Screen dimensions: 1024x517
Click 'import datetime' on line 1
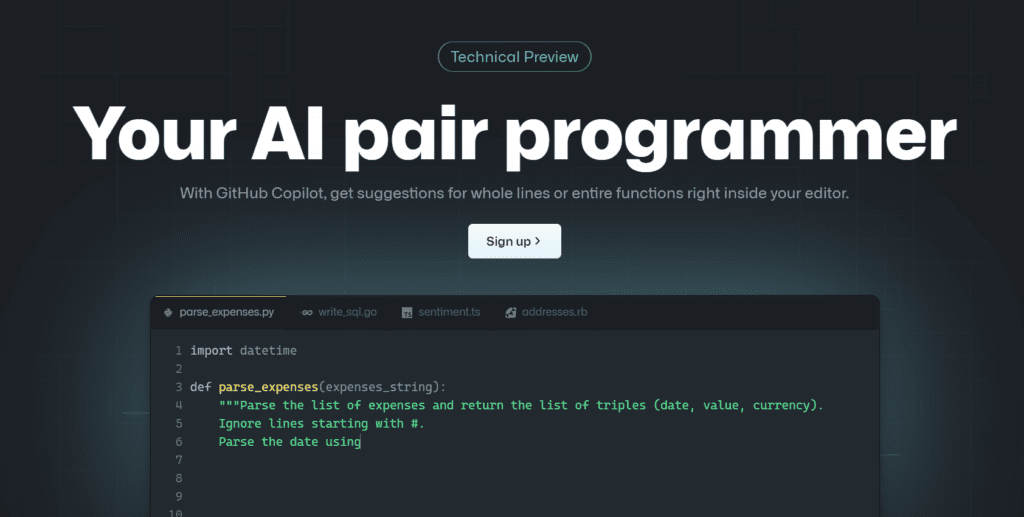(244, 351)
